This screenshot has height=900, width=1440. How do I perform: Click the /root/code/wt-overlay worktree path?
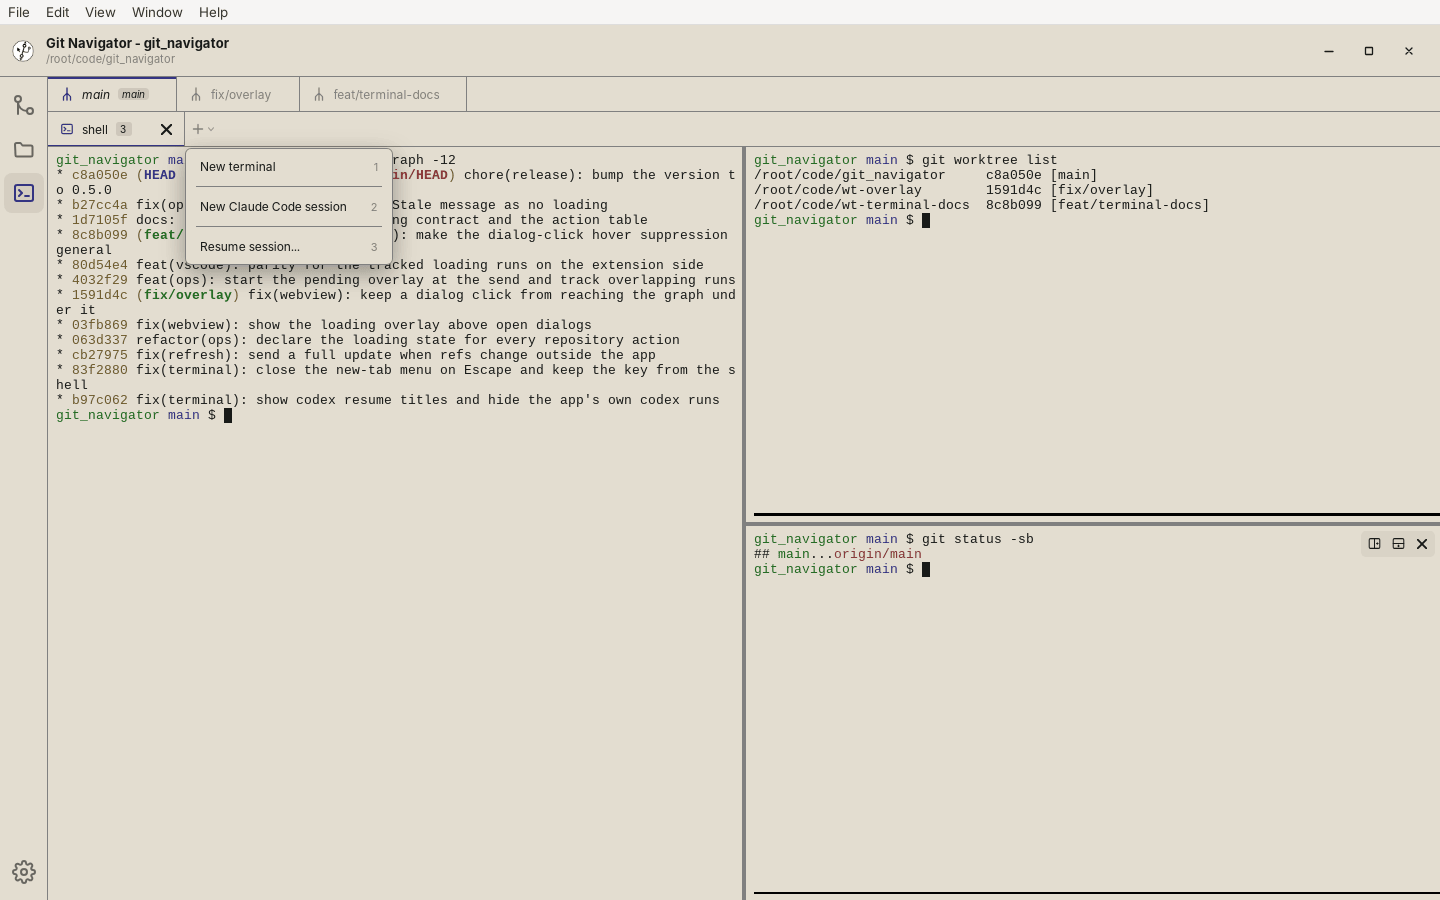[838, 190]
